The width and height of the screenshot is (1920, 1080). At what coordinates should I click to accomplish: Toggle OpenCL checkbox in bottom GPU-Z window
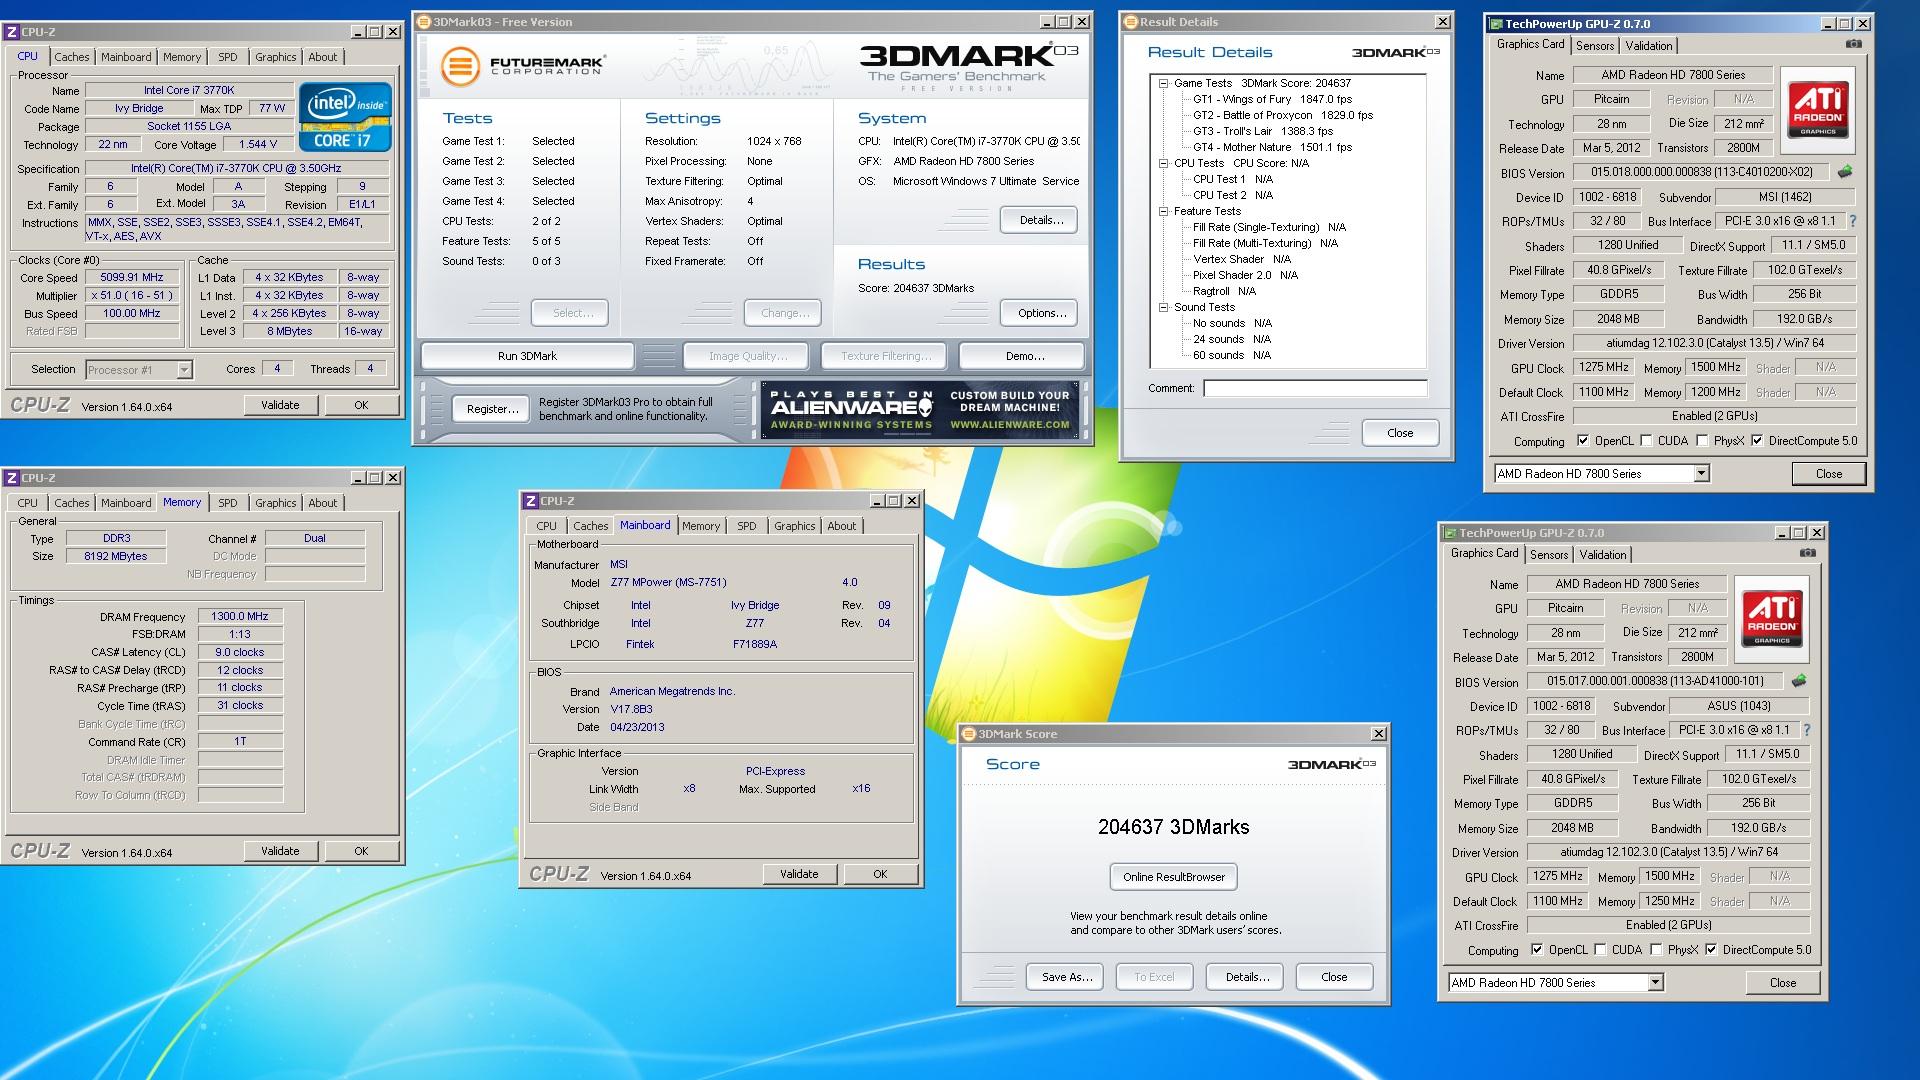click(x=1537, y=950)
